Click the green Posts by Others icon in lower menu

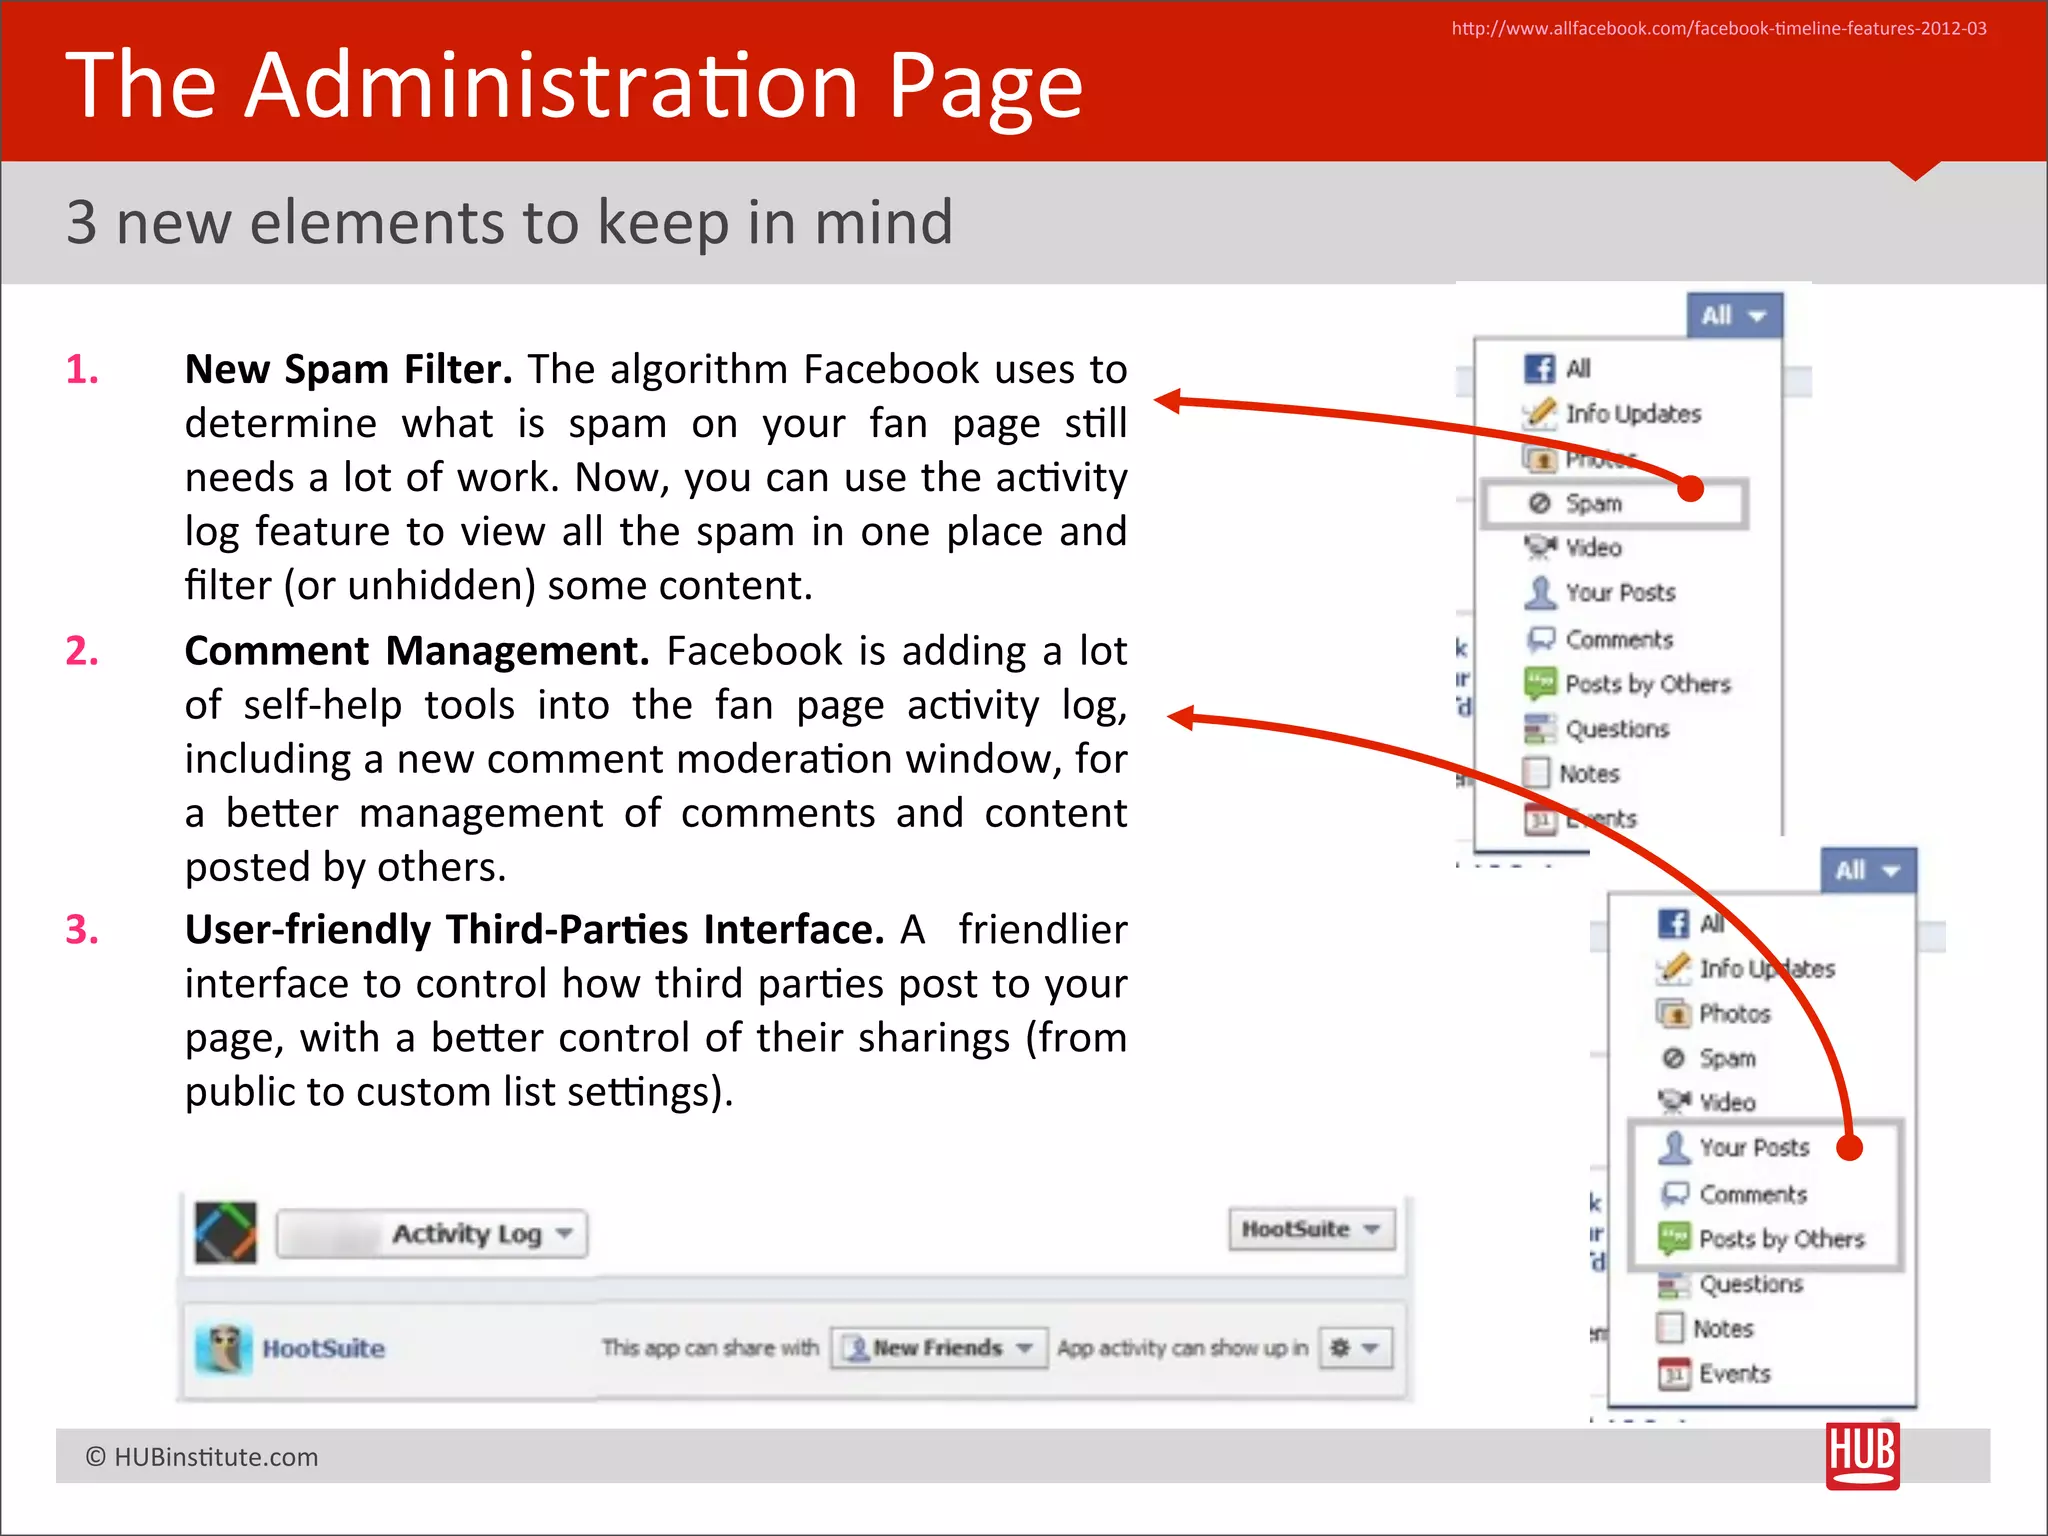click(x=1675, y=1238)
